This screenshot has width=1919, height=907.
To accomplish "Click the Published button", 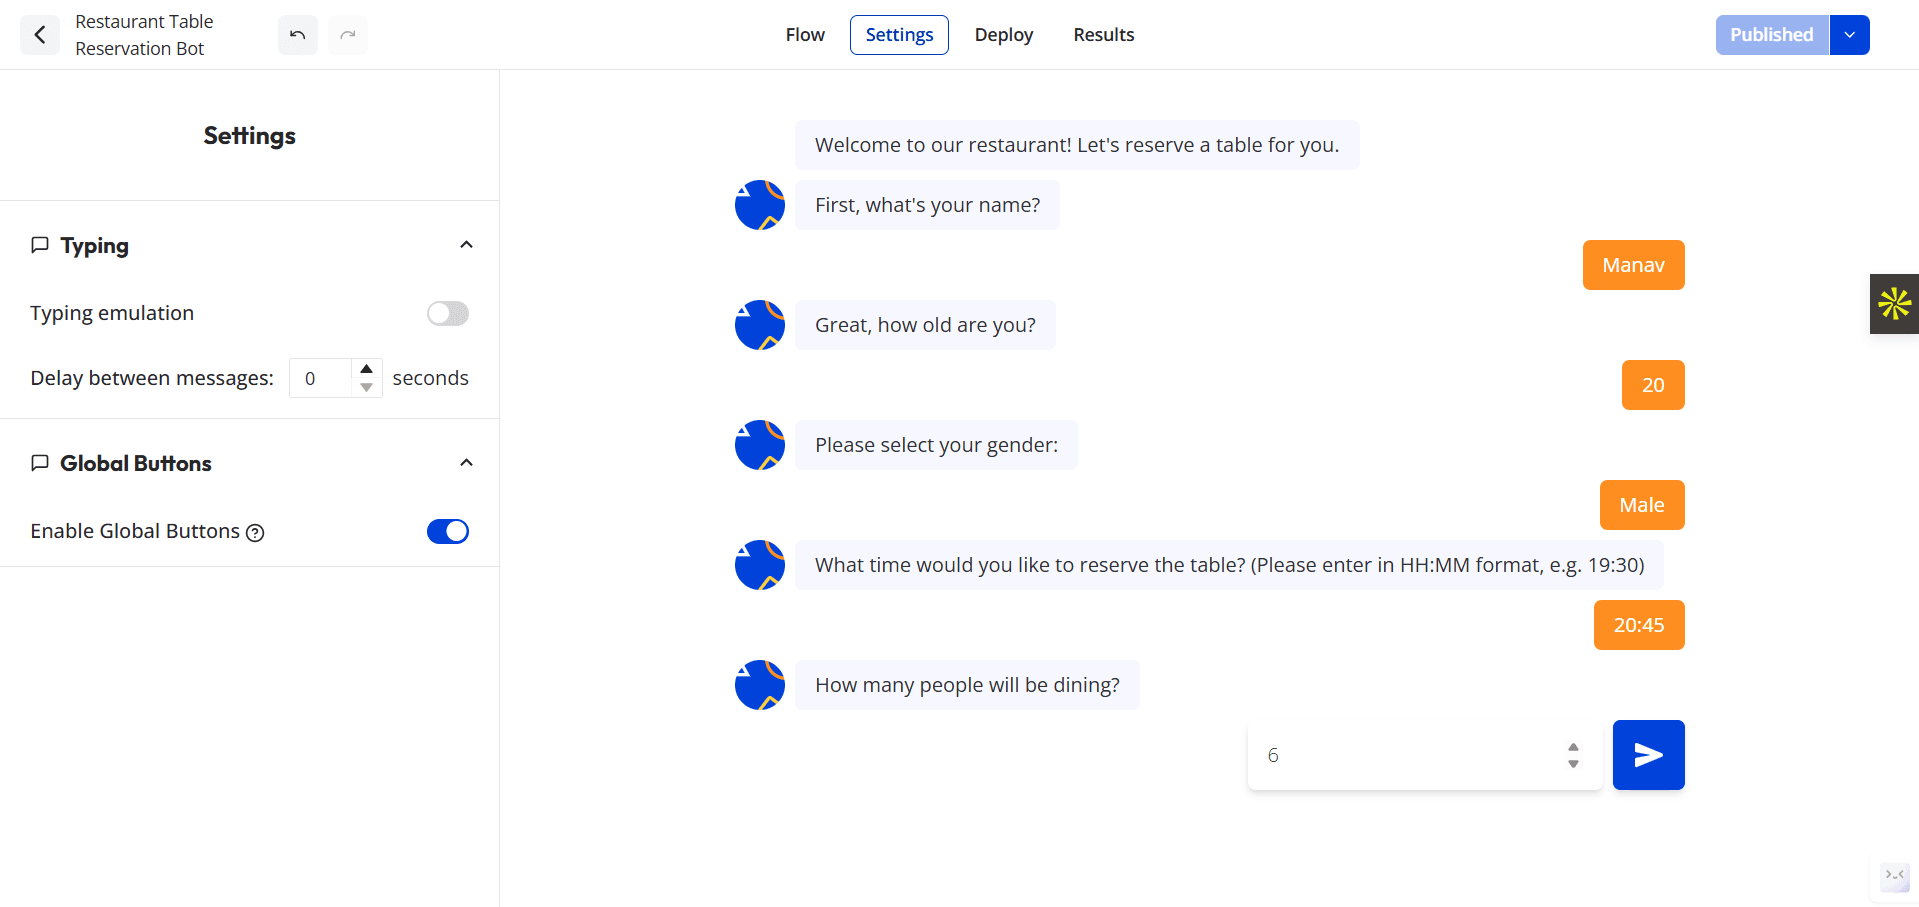I will 1771,35.
